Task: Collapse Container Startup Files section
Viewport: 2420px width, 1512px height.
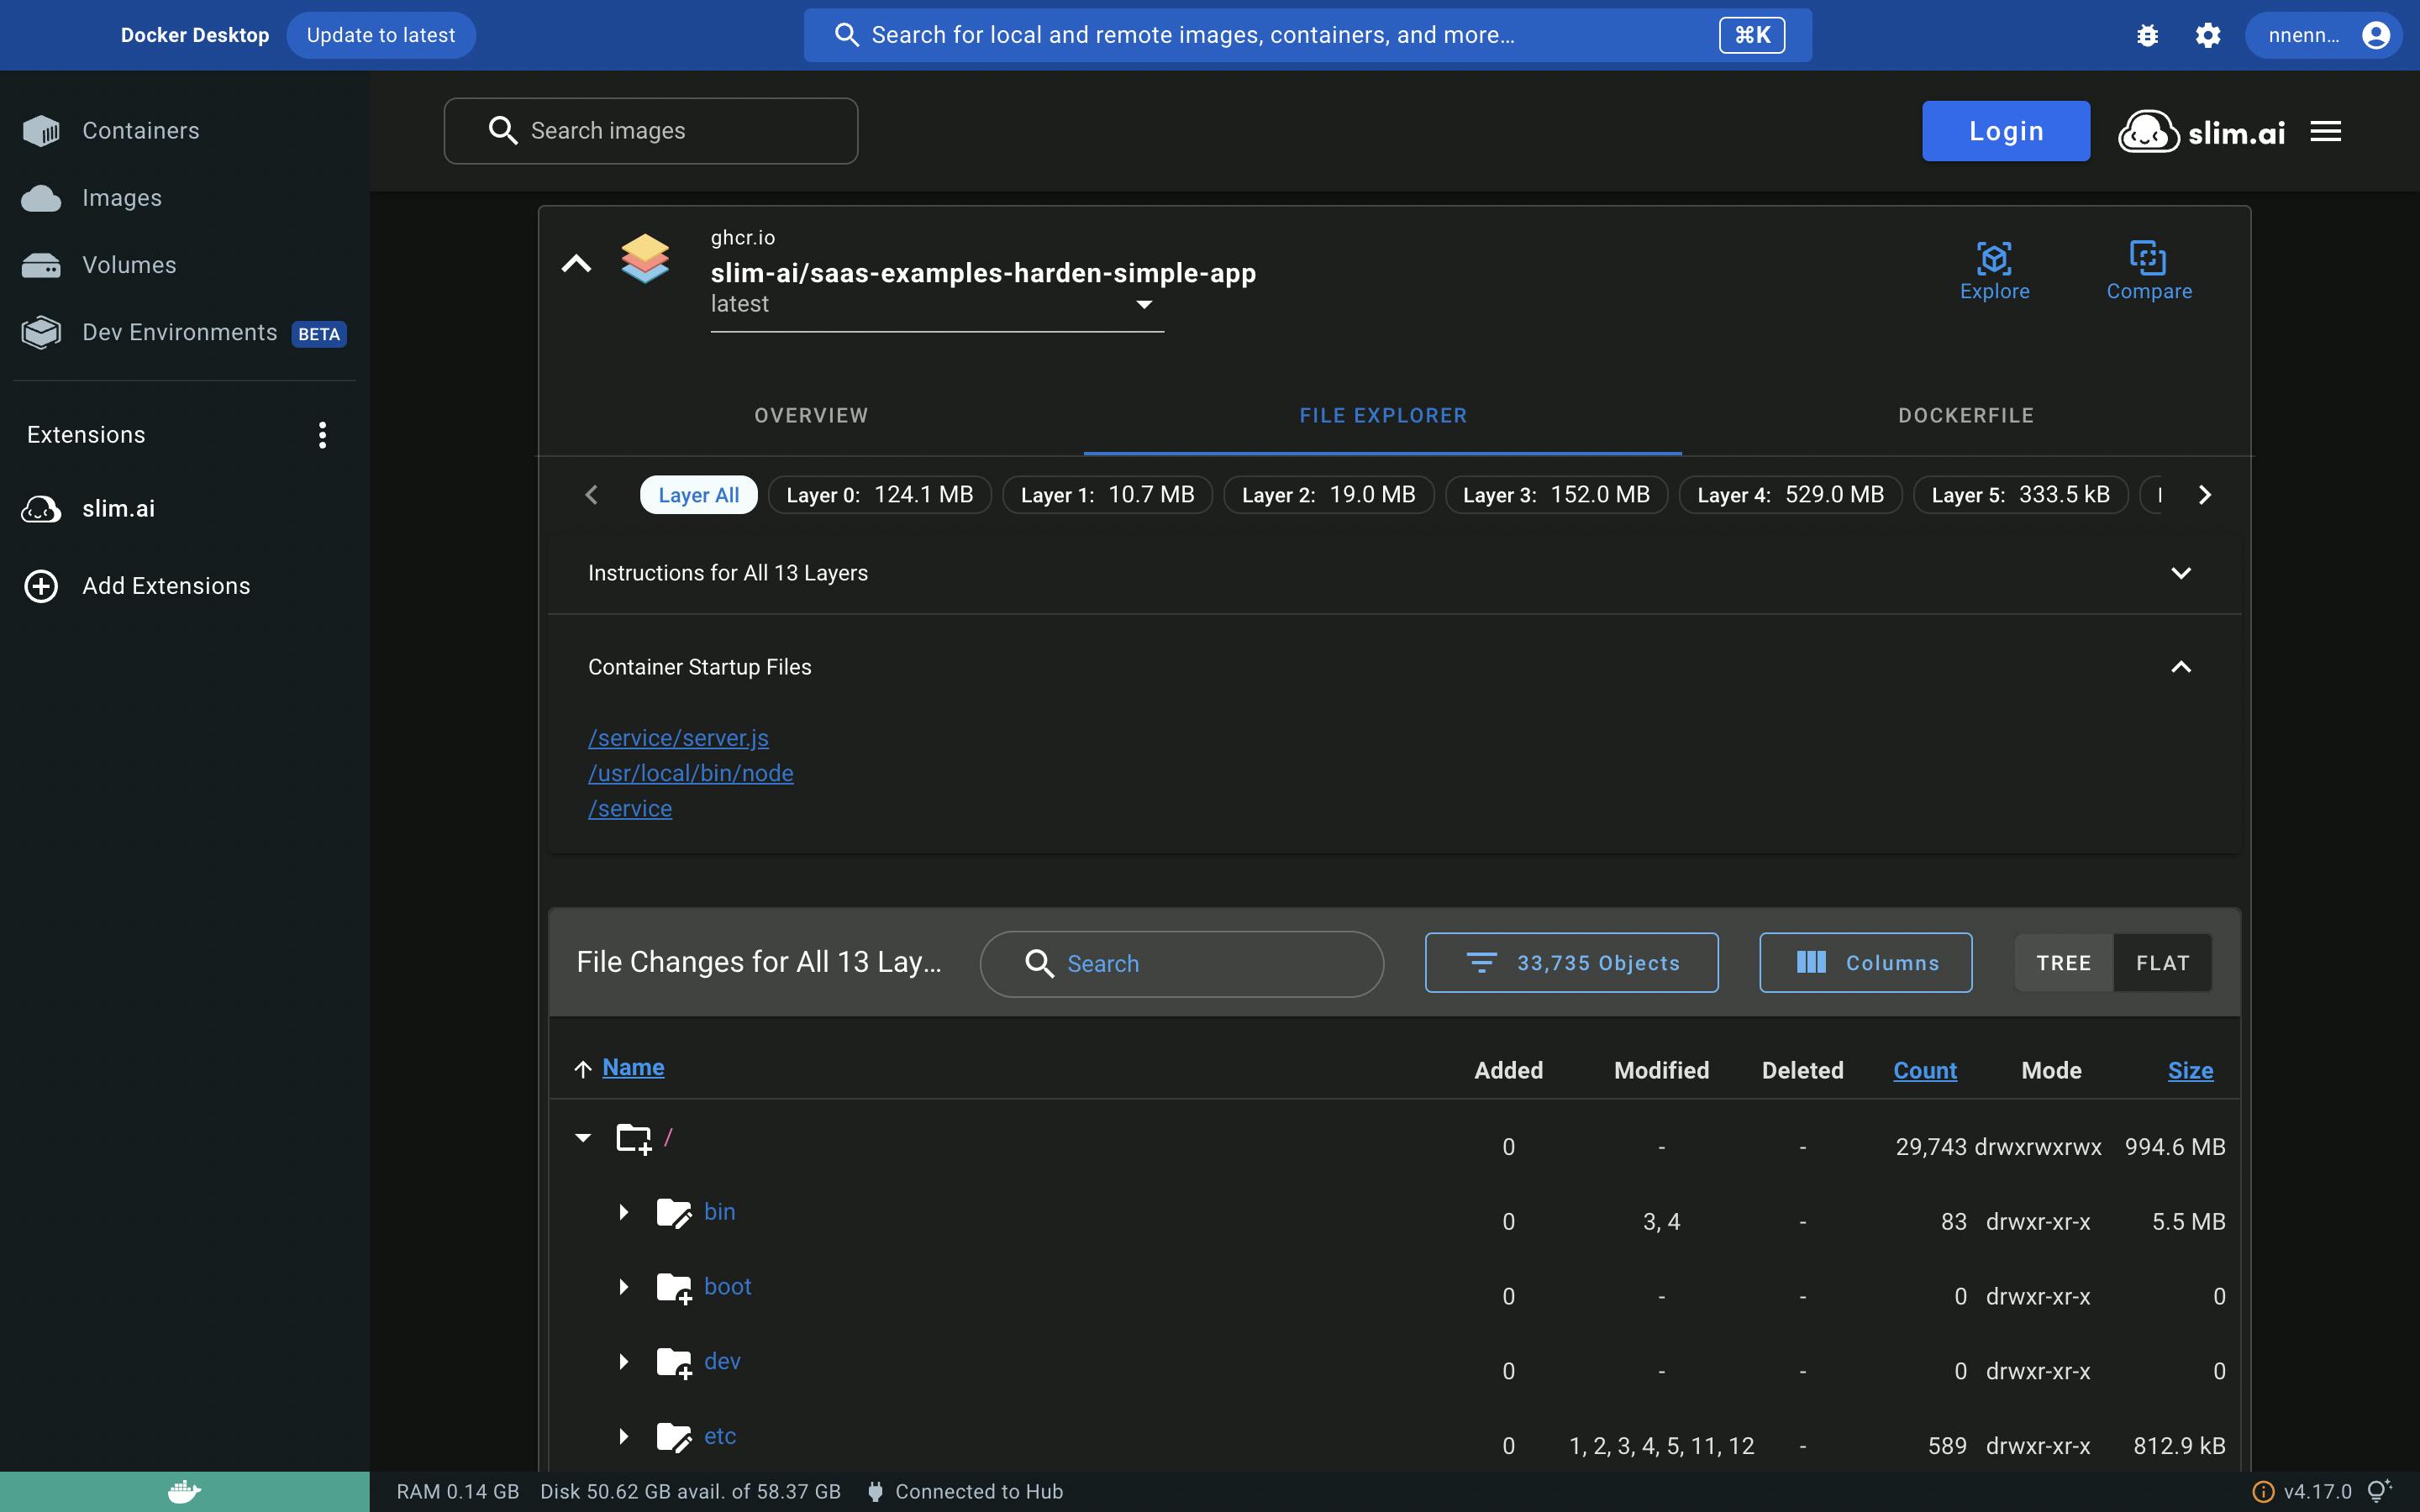Action: click(1394, 667)
